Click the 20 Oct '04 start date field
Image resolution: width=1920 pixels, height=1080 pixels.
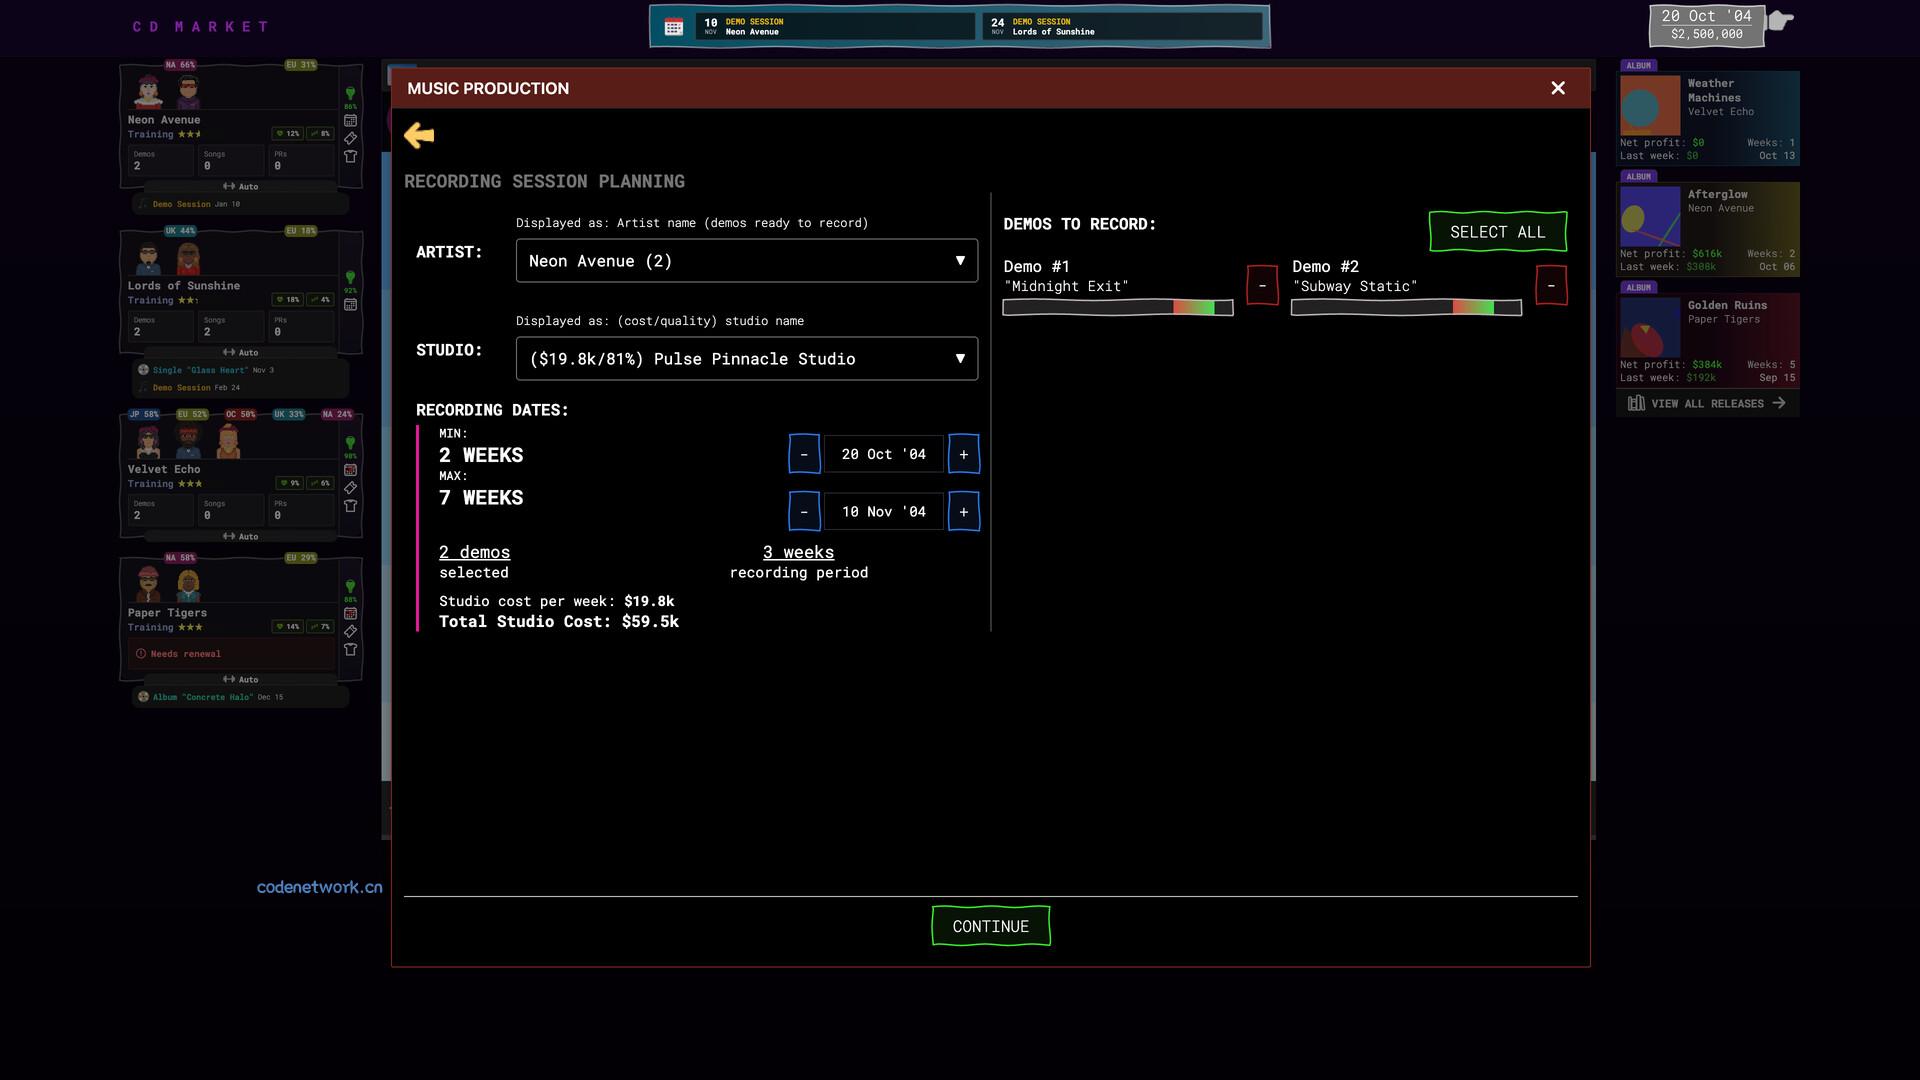click(x=884, y=454)
